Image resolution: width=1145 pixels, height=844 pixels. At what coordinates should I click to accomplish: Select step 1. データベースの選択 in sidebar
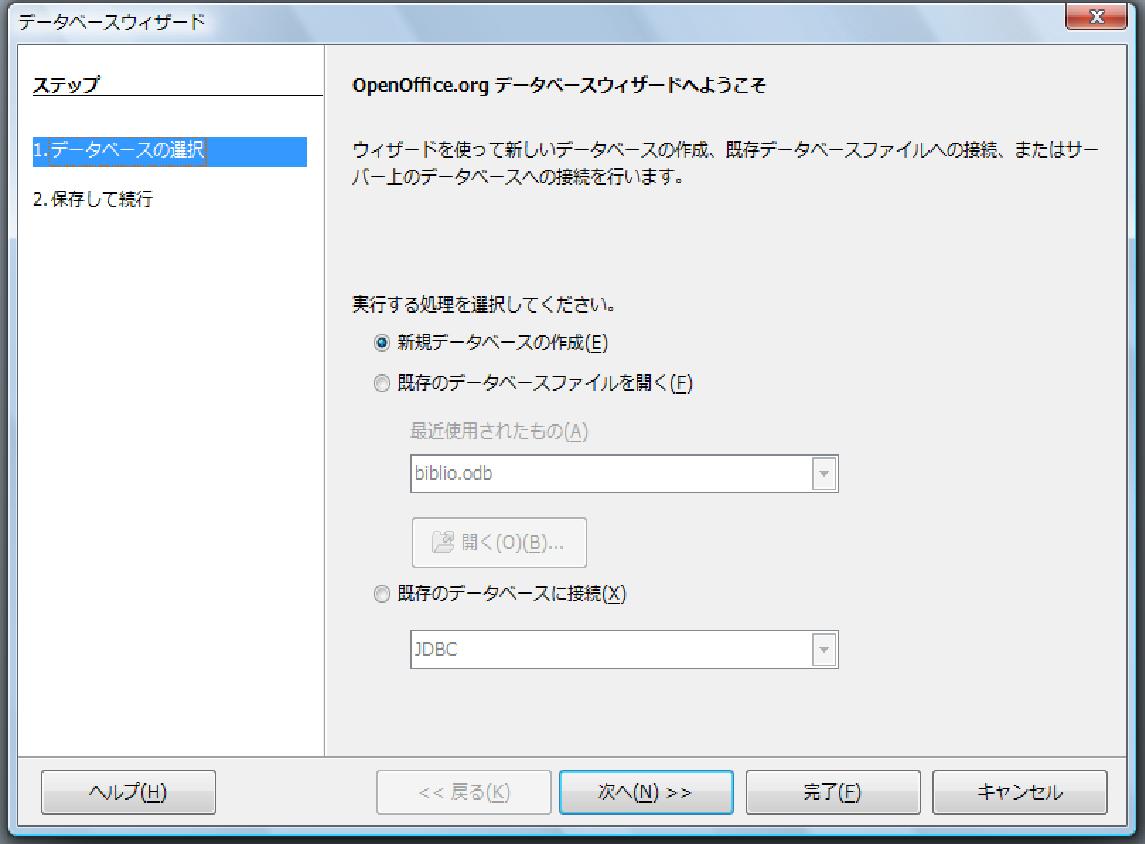[119, 152]
